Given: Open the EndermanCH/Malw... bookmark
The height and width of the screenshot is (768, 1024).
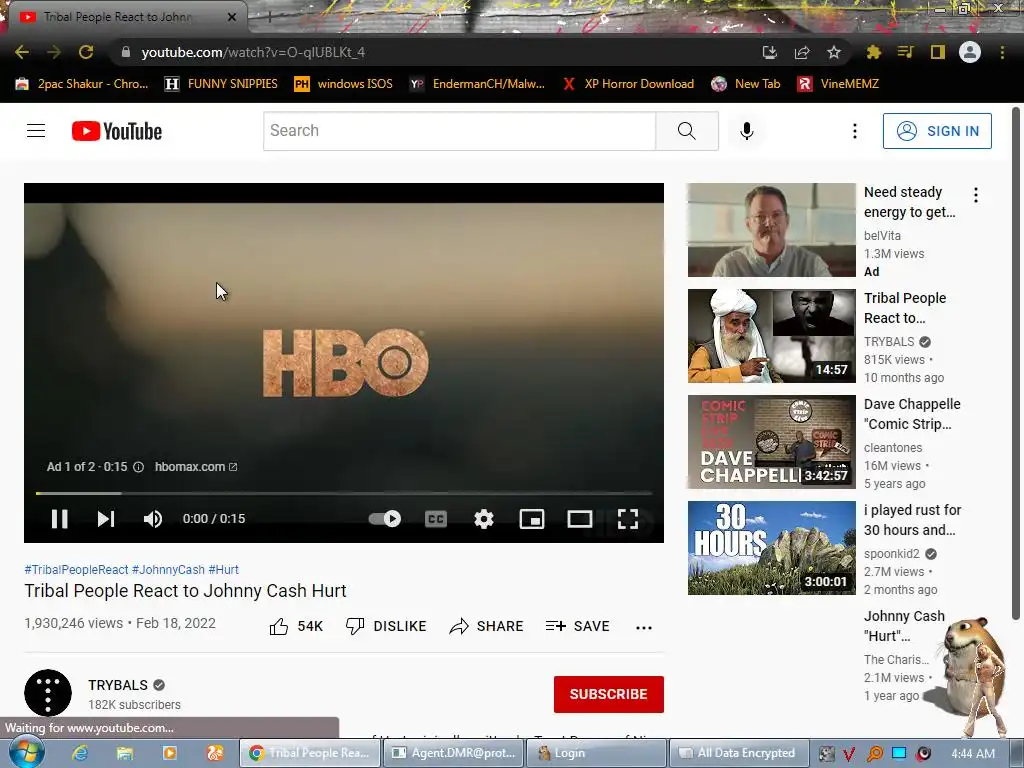Looking at the screenshot, I should (x=477, y=84).
